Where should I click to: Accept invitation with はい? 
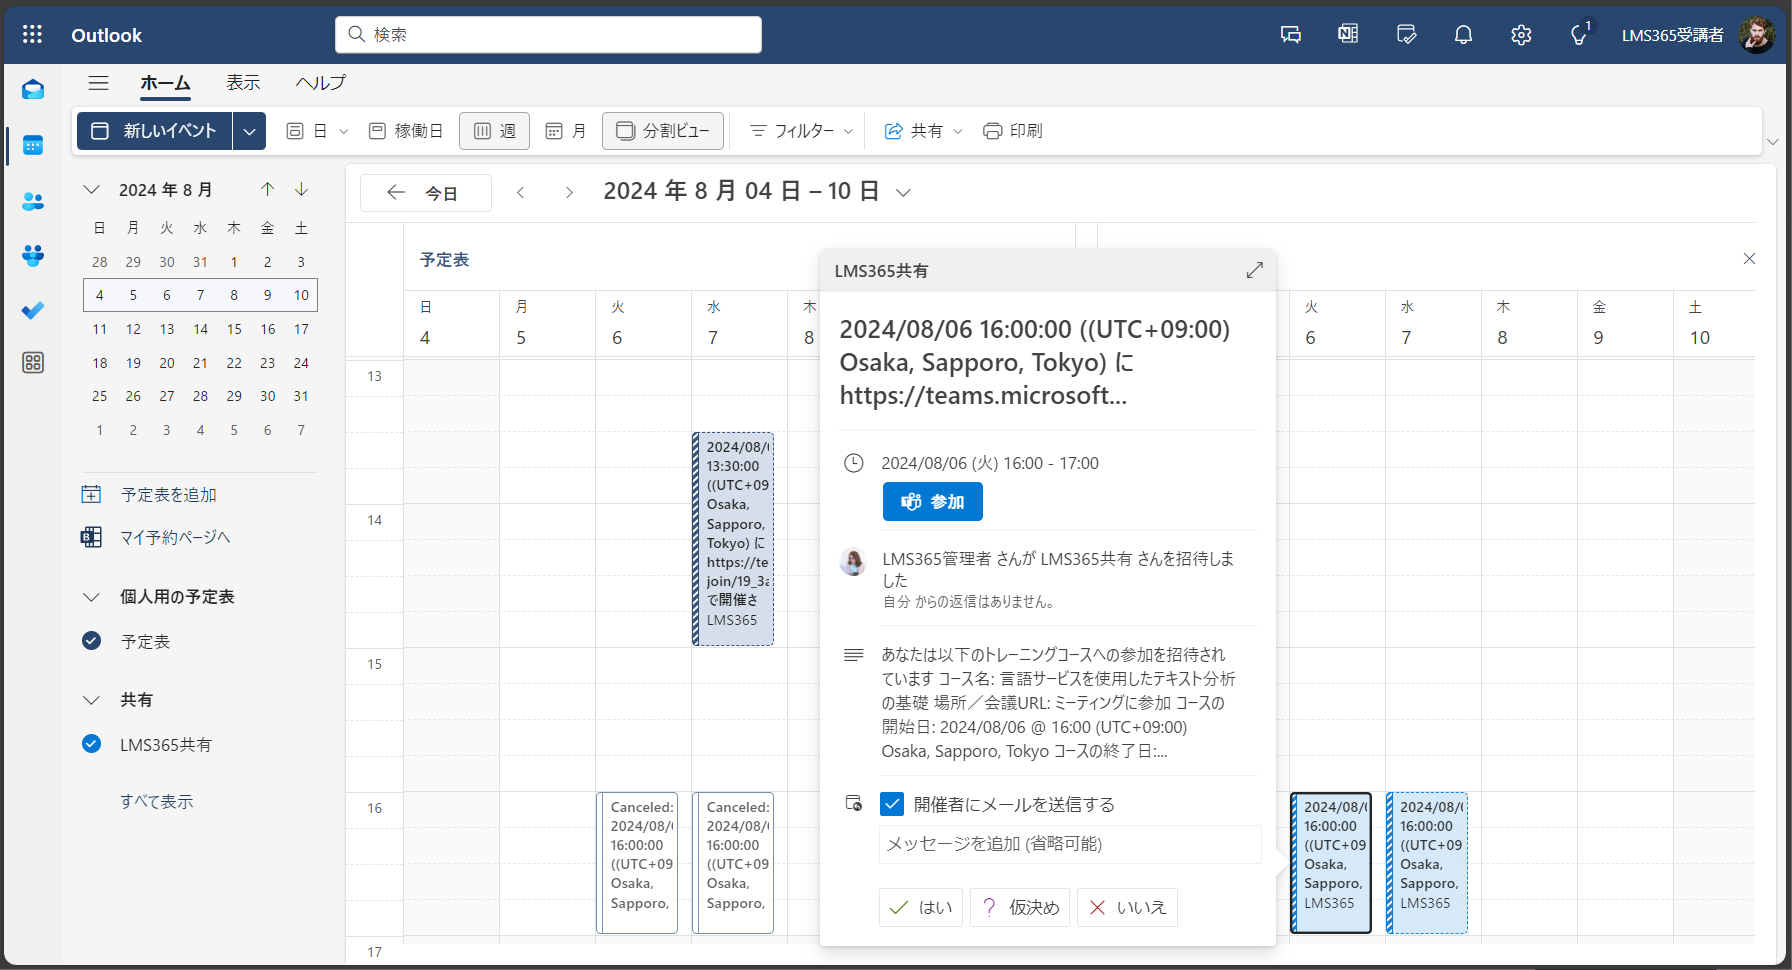(921, 907)
